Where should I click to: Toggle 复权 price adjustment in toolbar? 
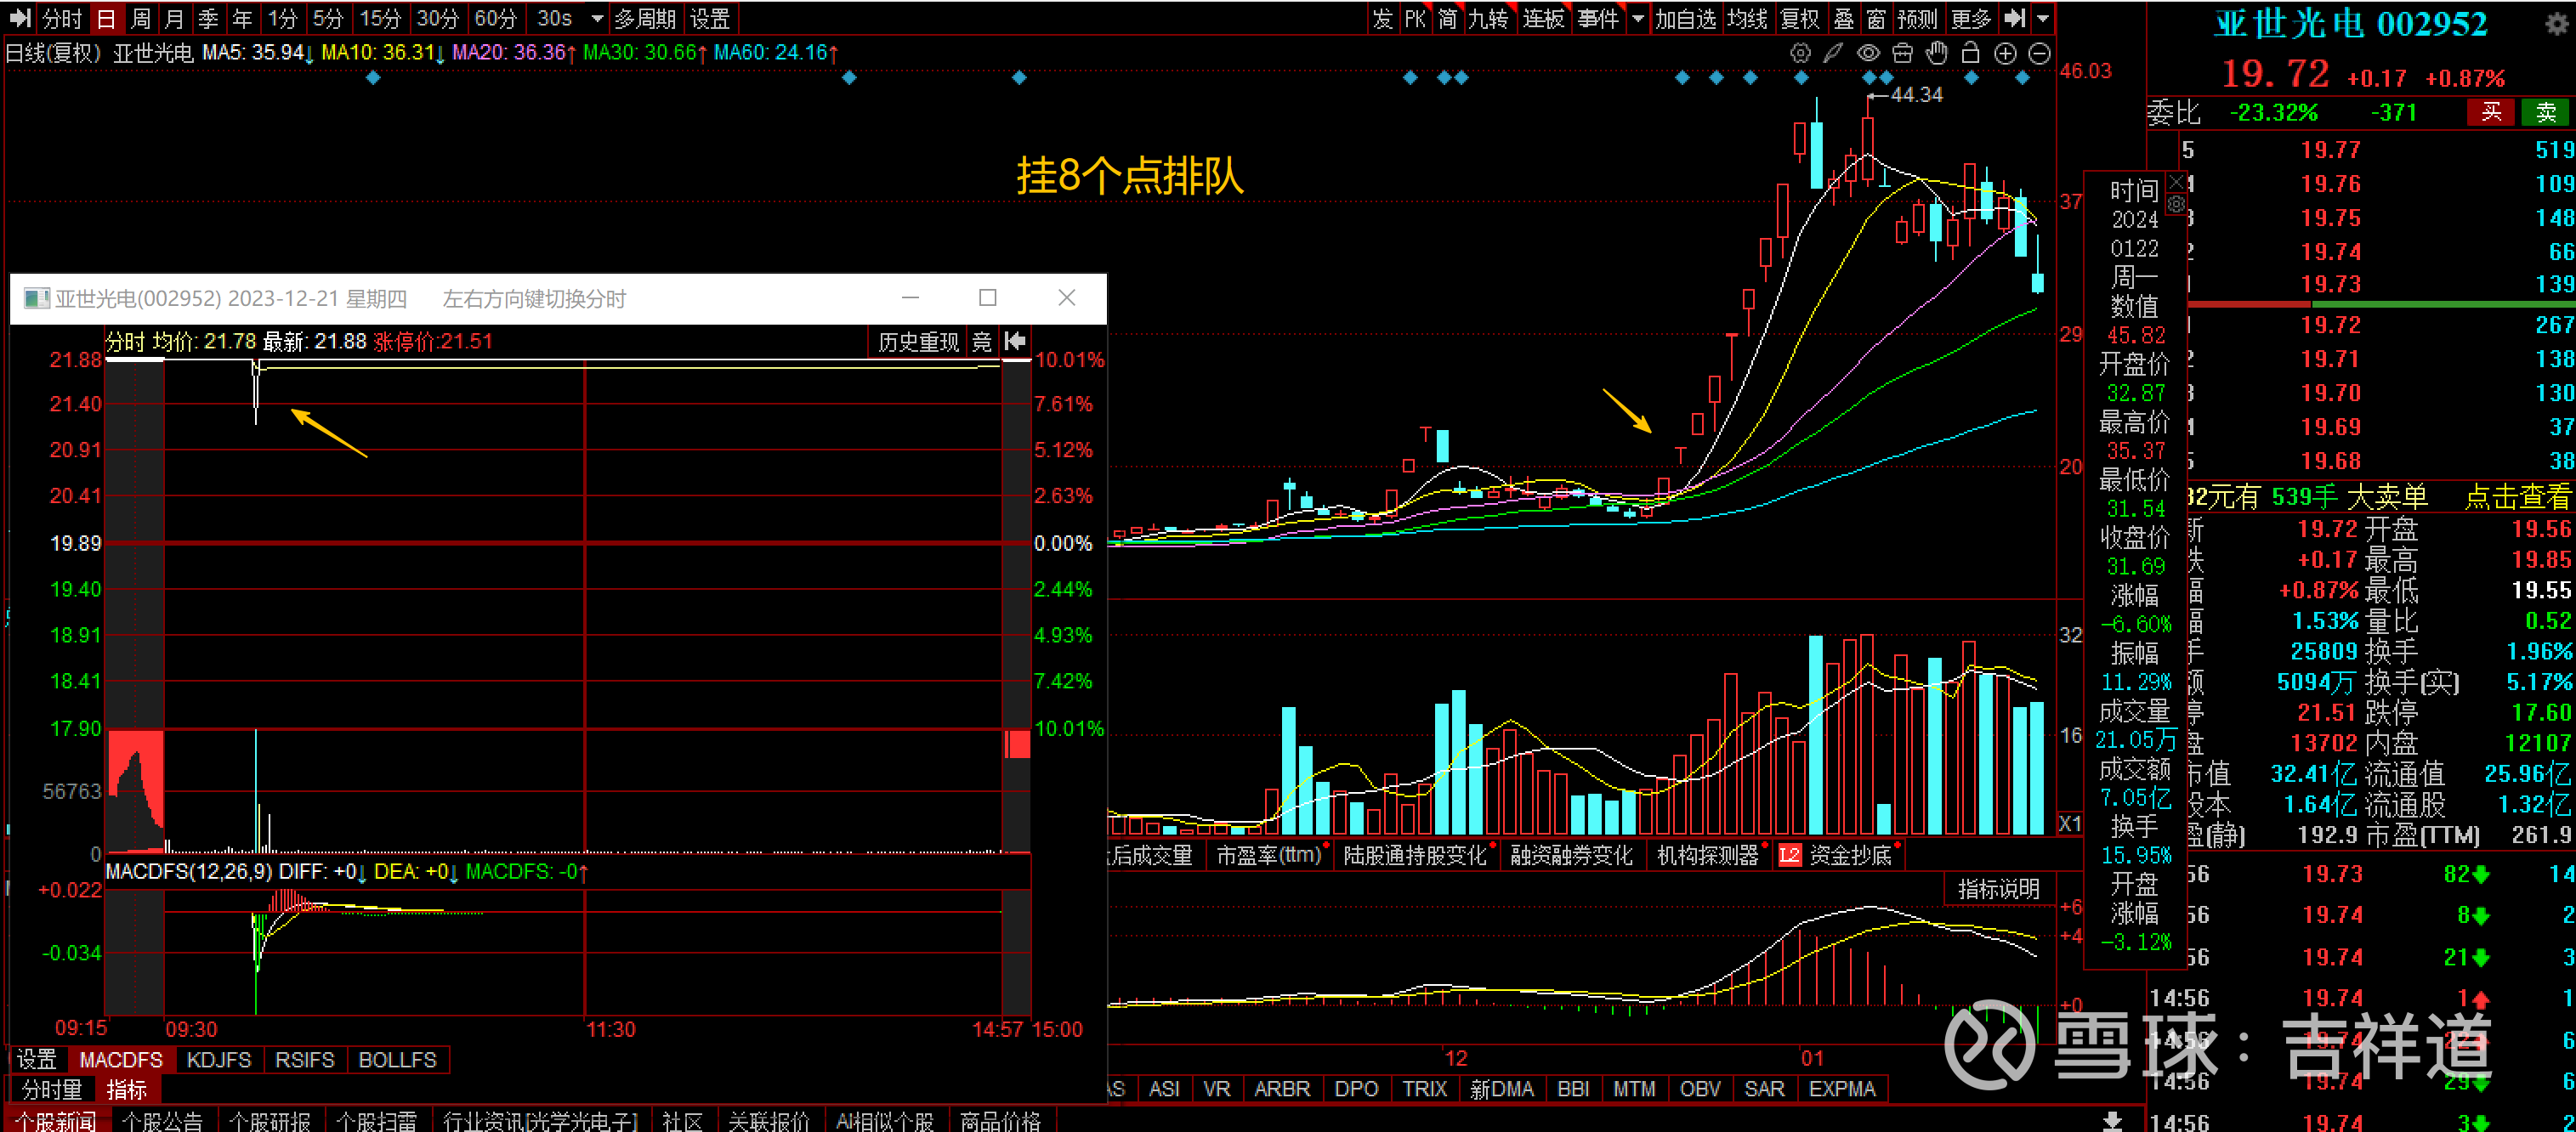(x=1799, y=18)
